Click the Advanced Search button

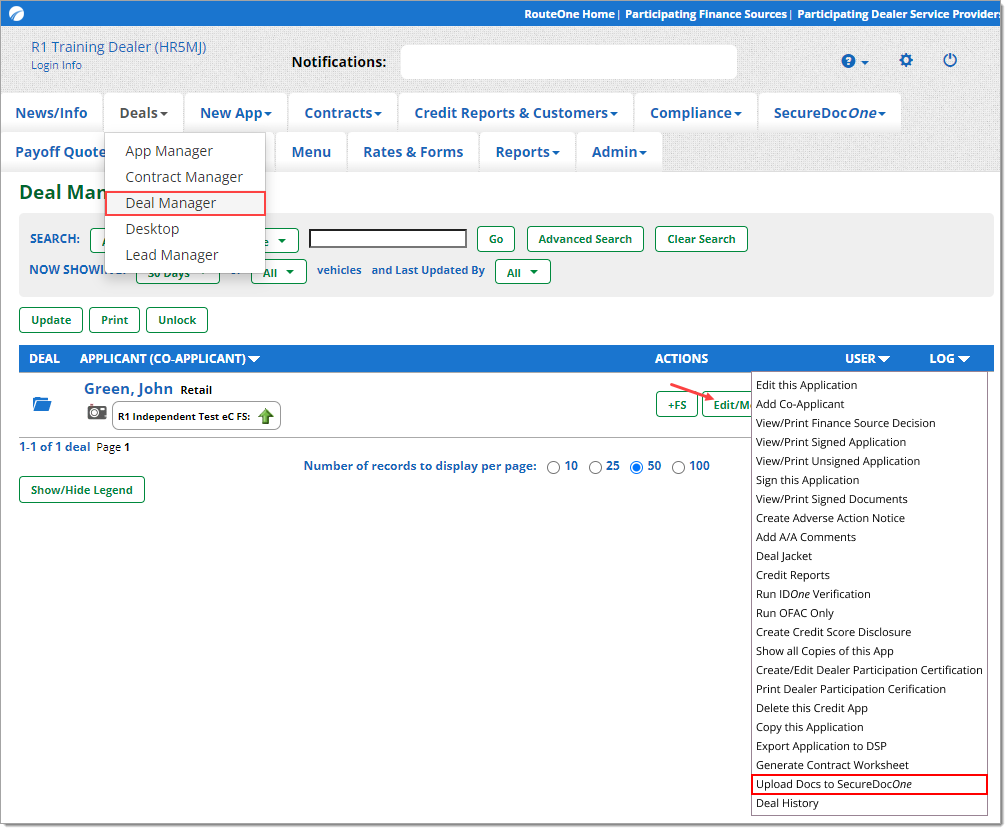(x=586, y=240)
